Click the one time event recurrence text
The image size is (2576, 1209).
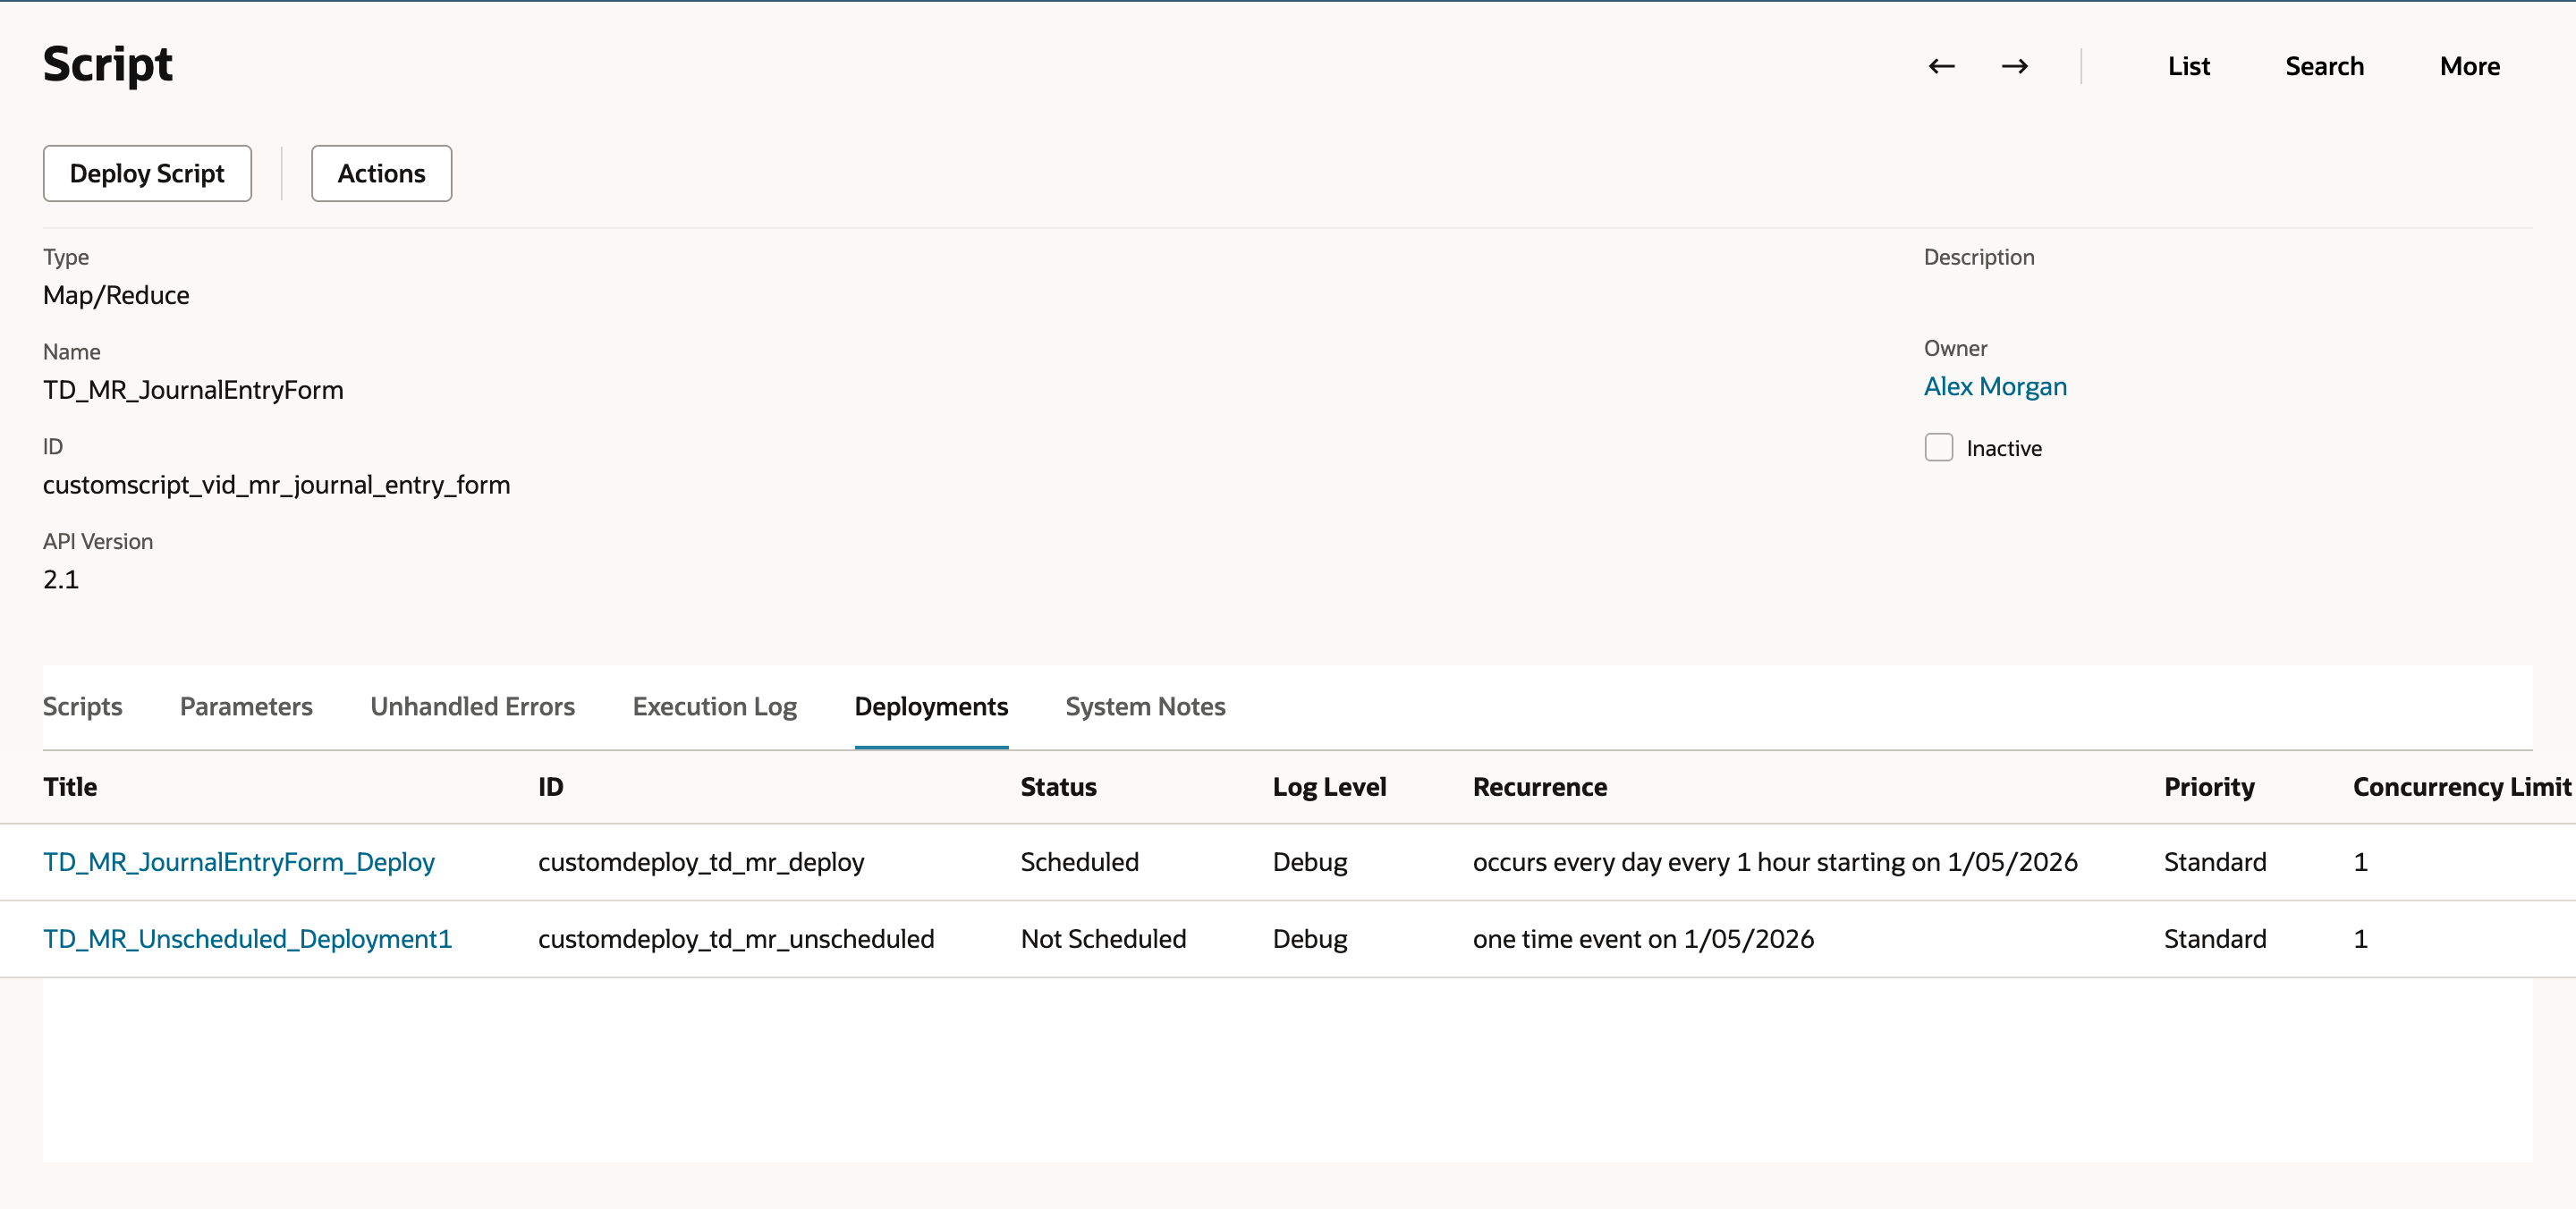(x=1642, y=939)
